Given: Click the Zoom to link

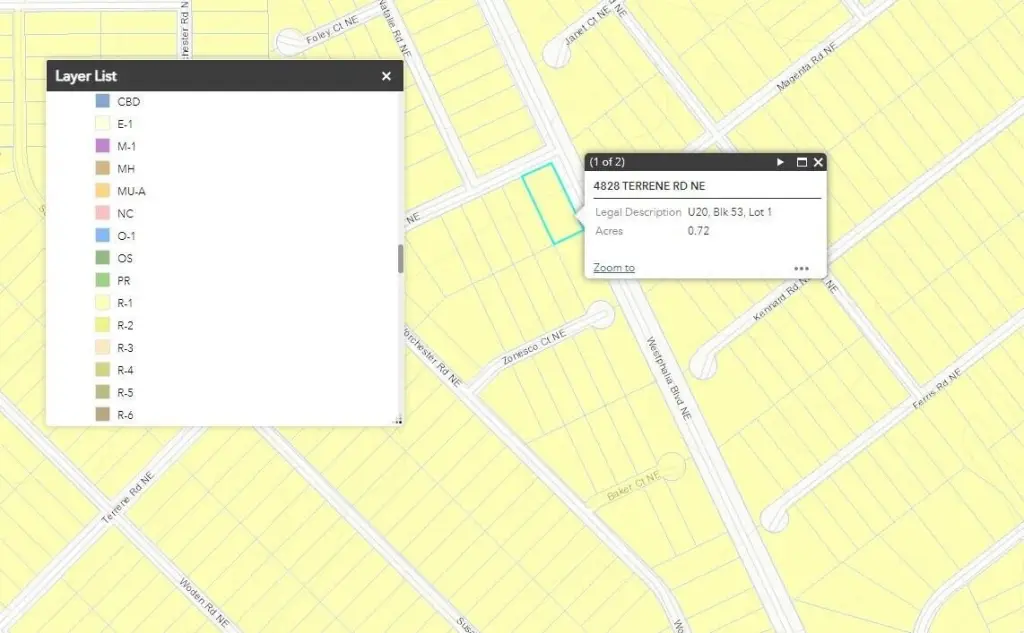Looking at the screenshot, I should (613, 267).
